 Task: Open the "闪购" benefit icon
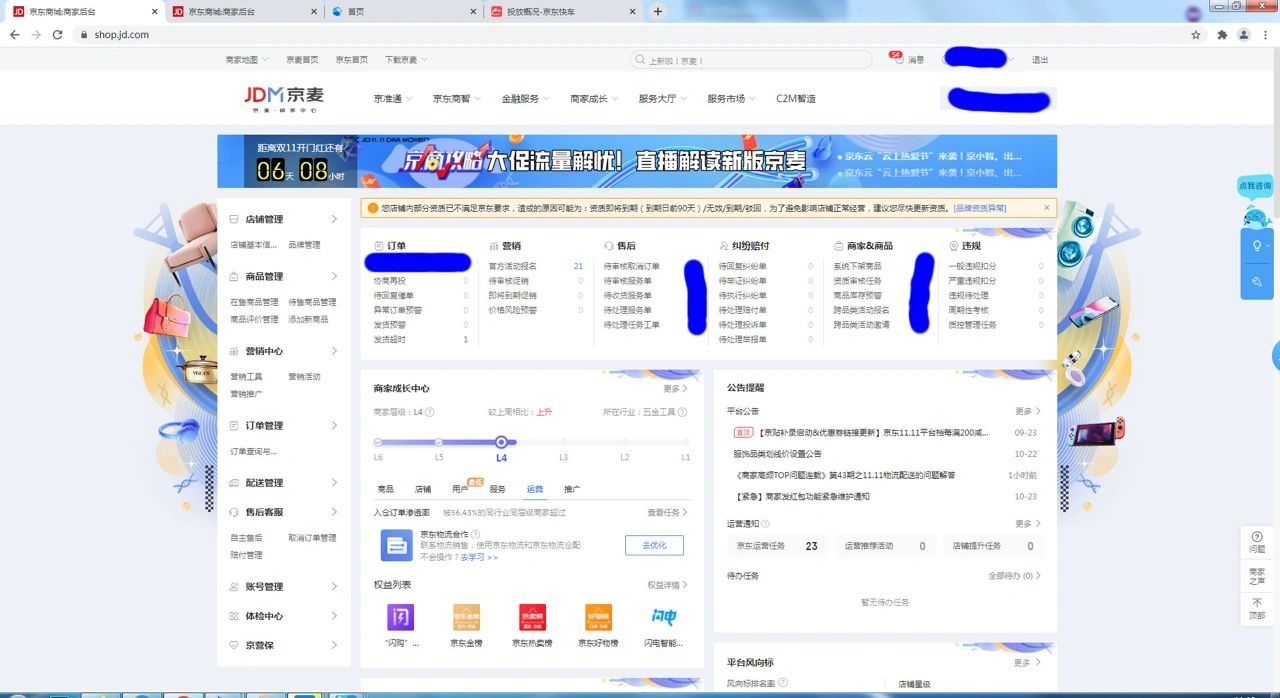400,617
